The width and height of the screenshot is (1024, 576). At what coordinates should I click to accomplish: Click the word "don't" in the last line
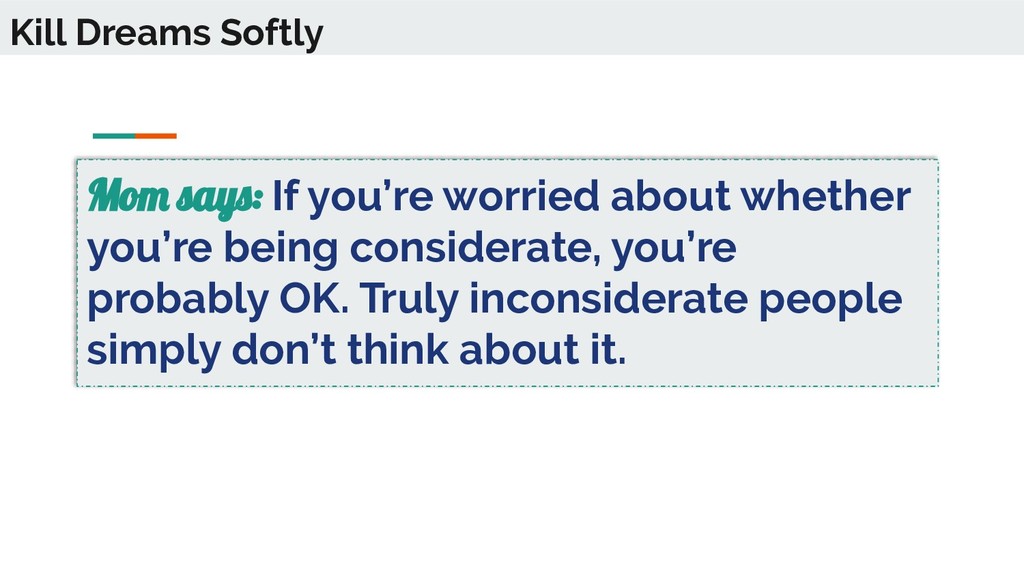coord(284,349)
